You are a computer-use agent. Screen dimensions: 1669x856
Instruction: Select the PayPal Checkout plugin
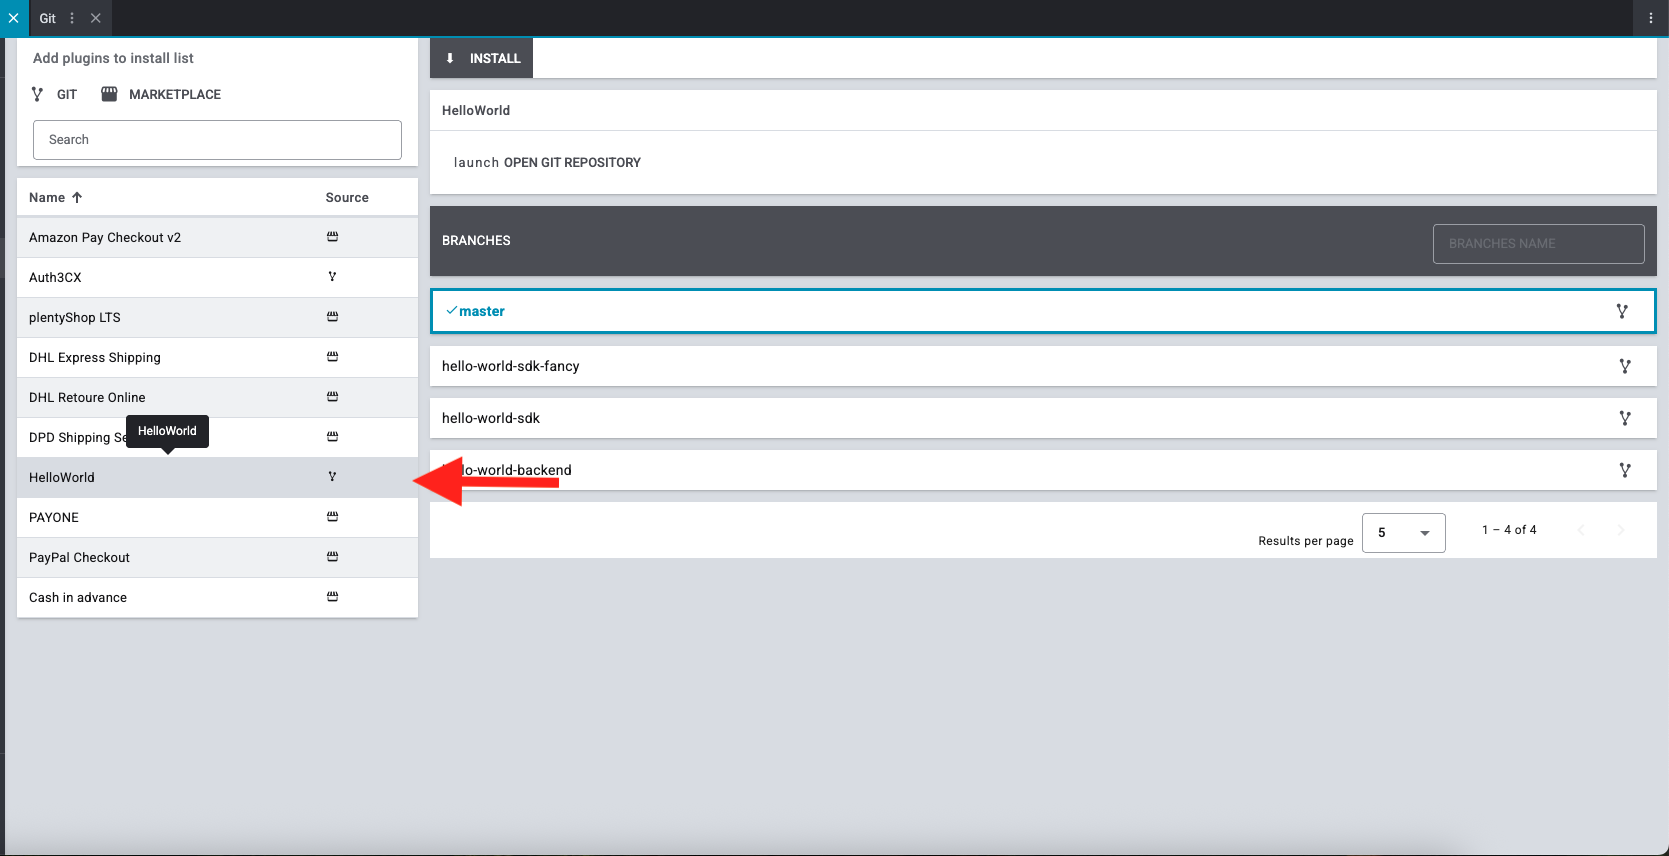click(217, 557)
